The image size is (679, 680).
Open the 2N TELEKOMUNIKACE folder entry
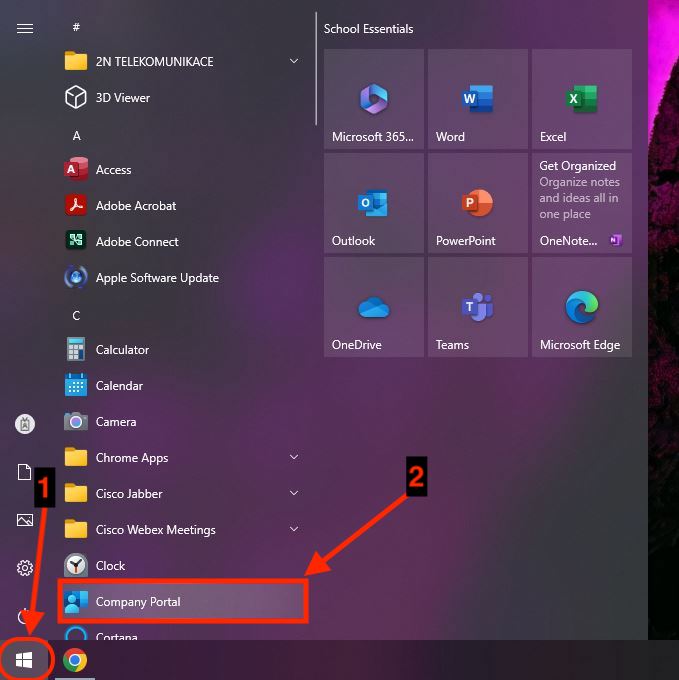click(182, 61)
